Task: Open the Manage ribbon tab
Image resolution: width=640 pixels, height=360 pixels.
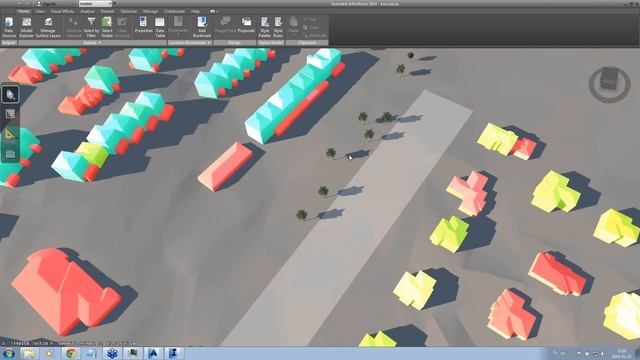Action: (x=150, y=11)
